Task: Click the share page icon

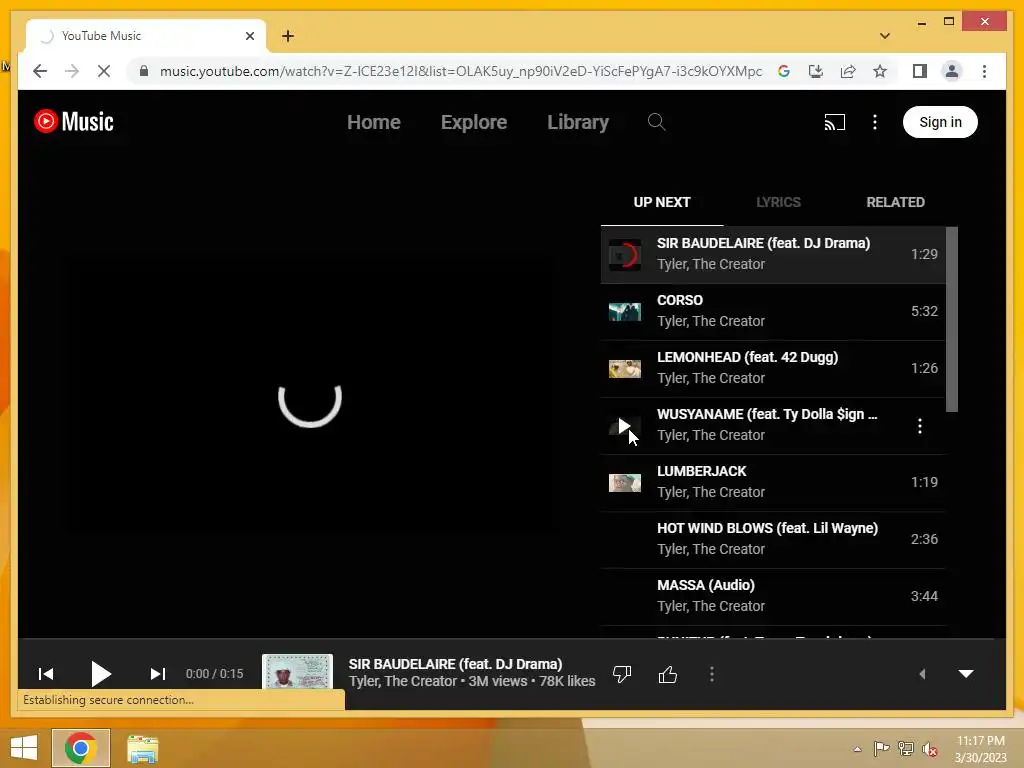Action: [x=848, y=71]
